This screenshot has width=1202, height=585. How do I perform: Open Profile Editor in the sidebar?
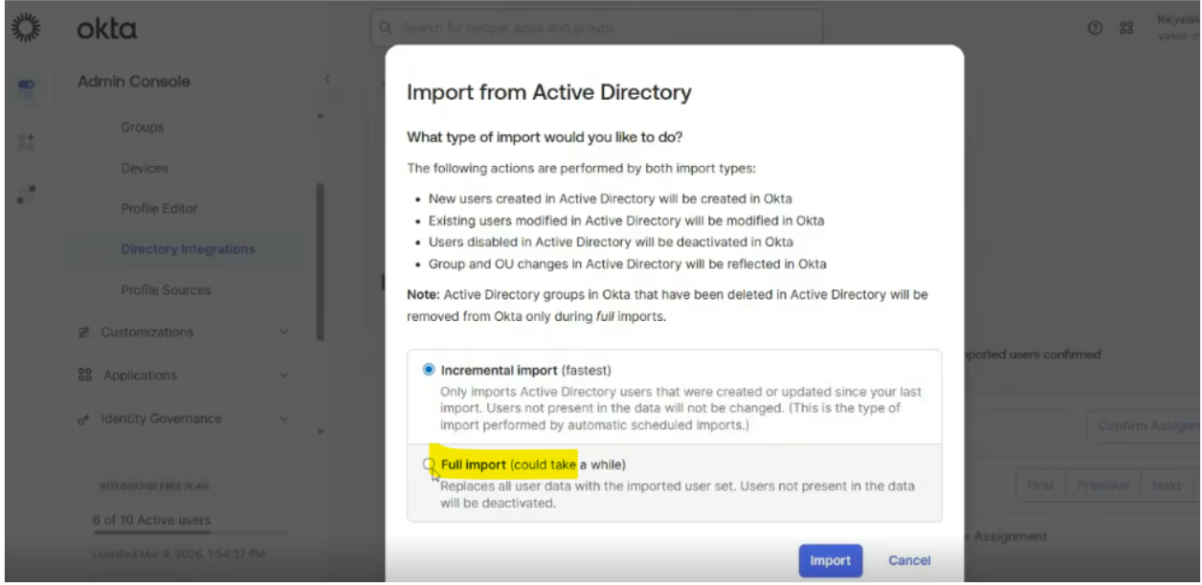pyautogui.click(x=159, y=208)
